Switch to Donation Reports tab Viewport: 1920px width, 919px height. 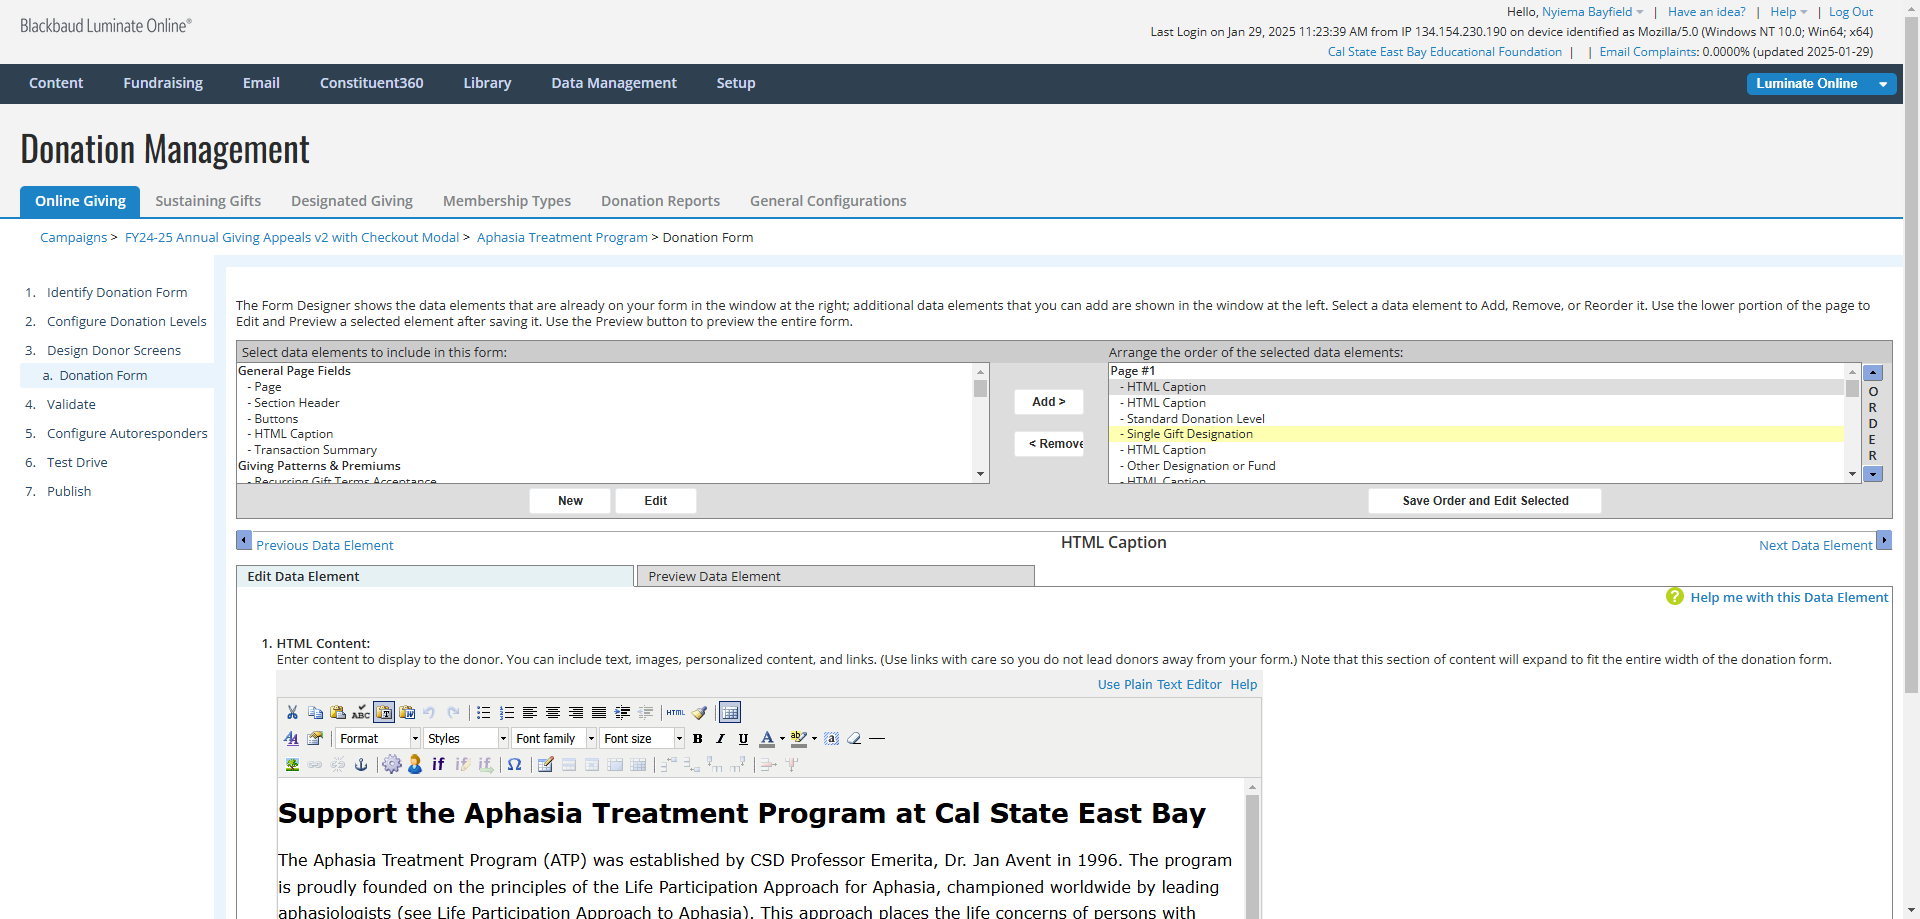coord(660,201)
